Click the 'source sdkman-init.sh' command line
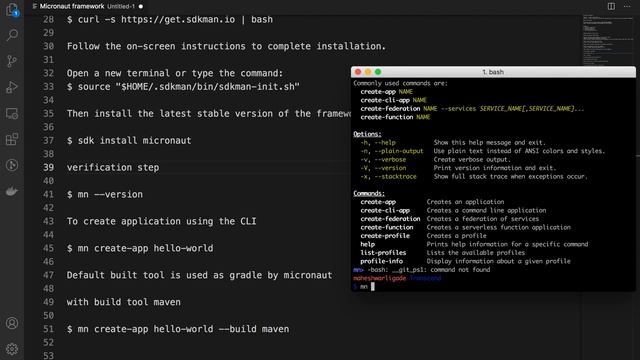Image resolution: width=640 pixels, height=360 pixels. click(x=183, y=87)
